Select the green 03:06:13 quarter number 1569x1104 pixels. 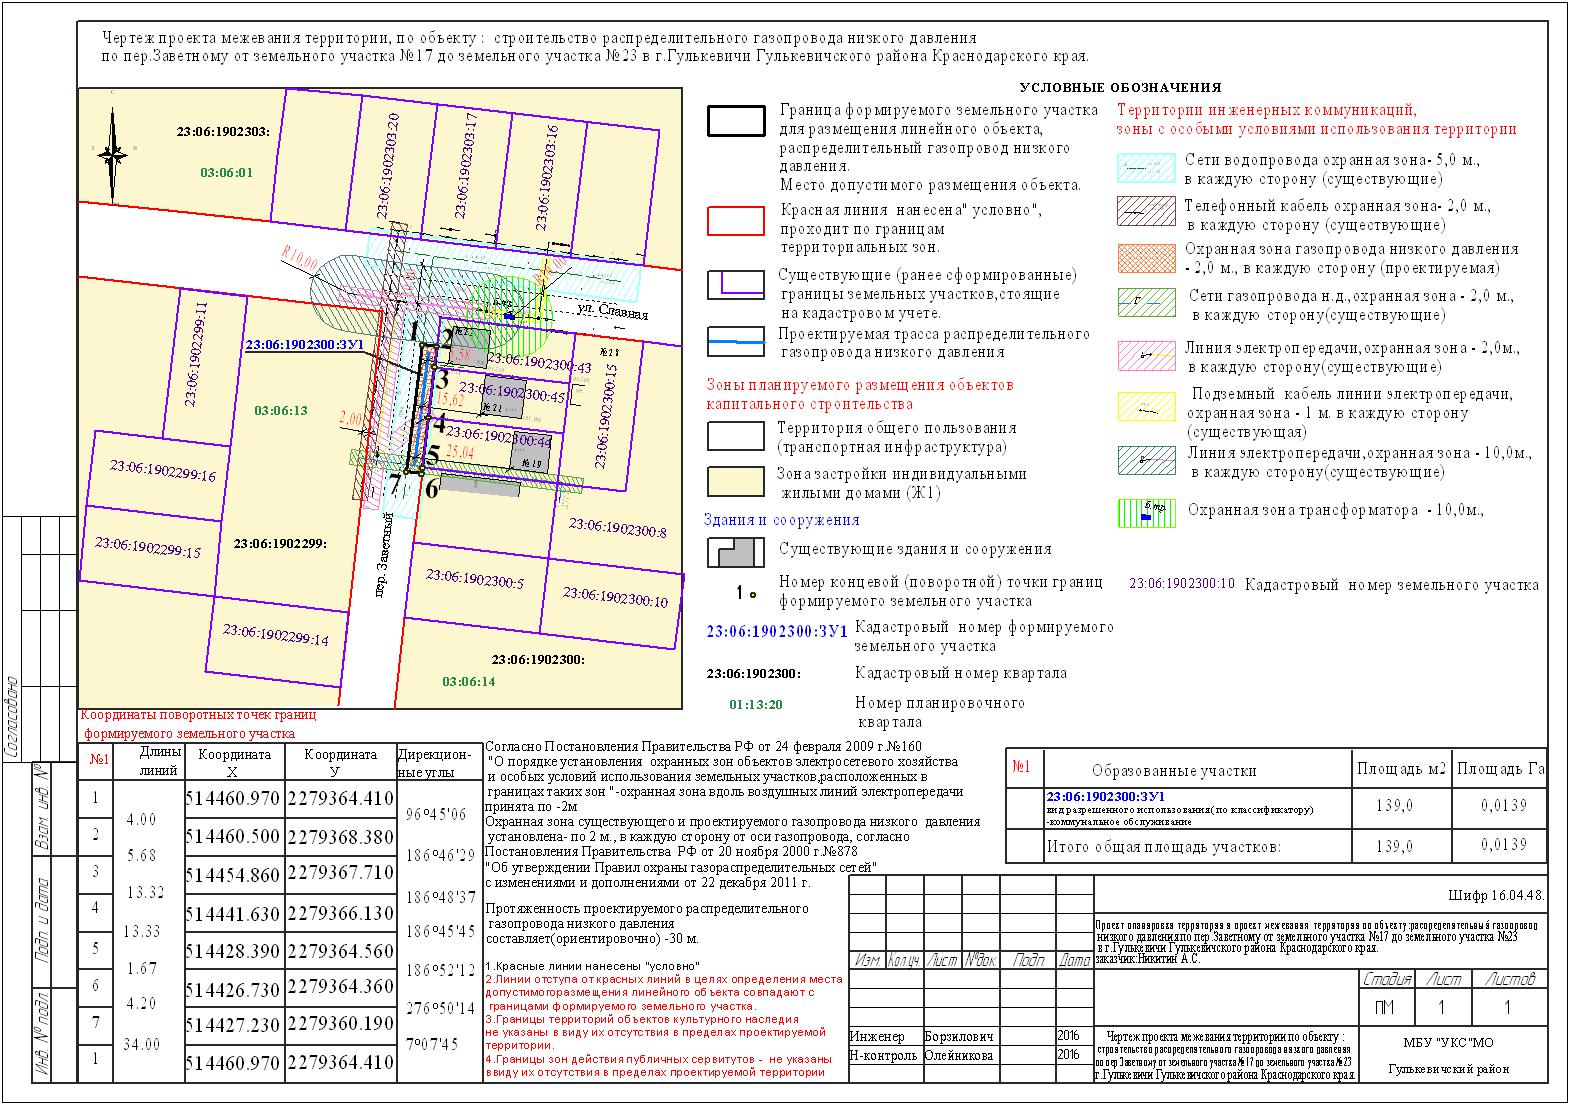(x=280, y=410)
